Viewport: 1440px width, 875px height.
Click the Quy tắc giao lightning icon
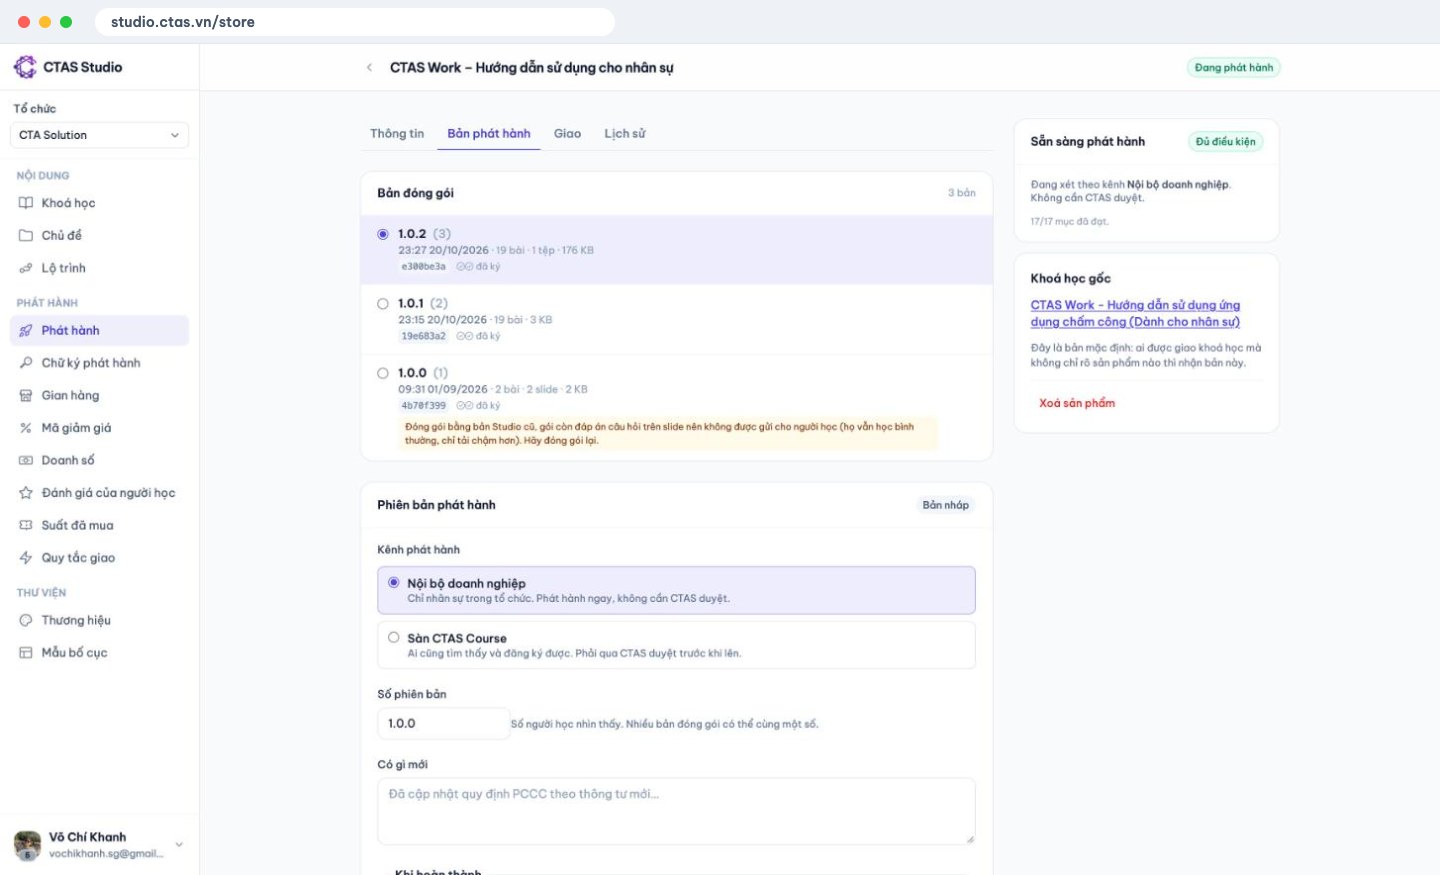pyautogui.click(x=26, y=558)
